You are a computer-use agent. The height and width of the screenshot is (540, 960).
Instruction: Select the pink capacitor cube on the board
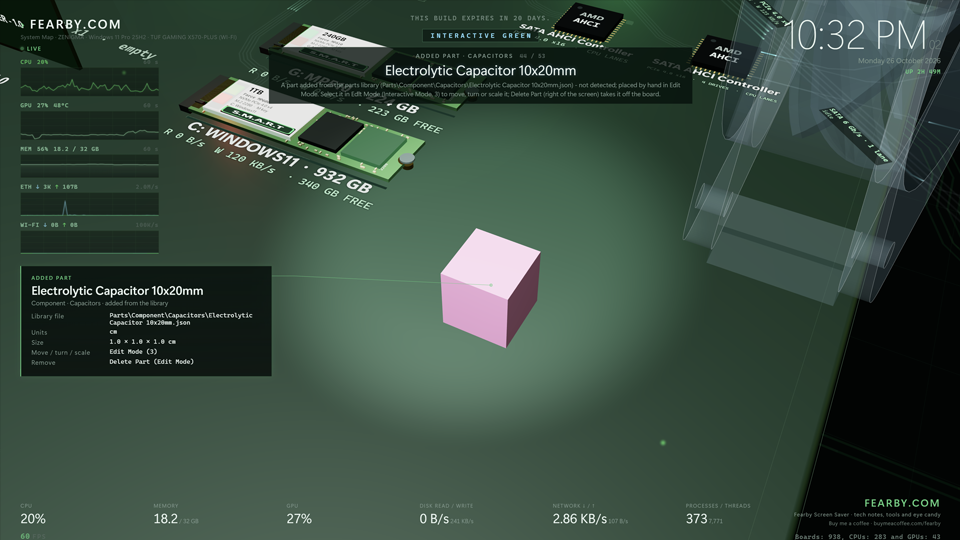[x=490, y=288]
